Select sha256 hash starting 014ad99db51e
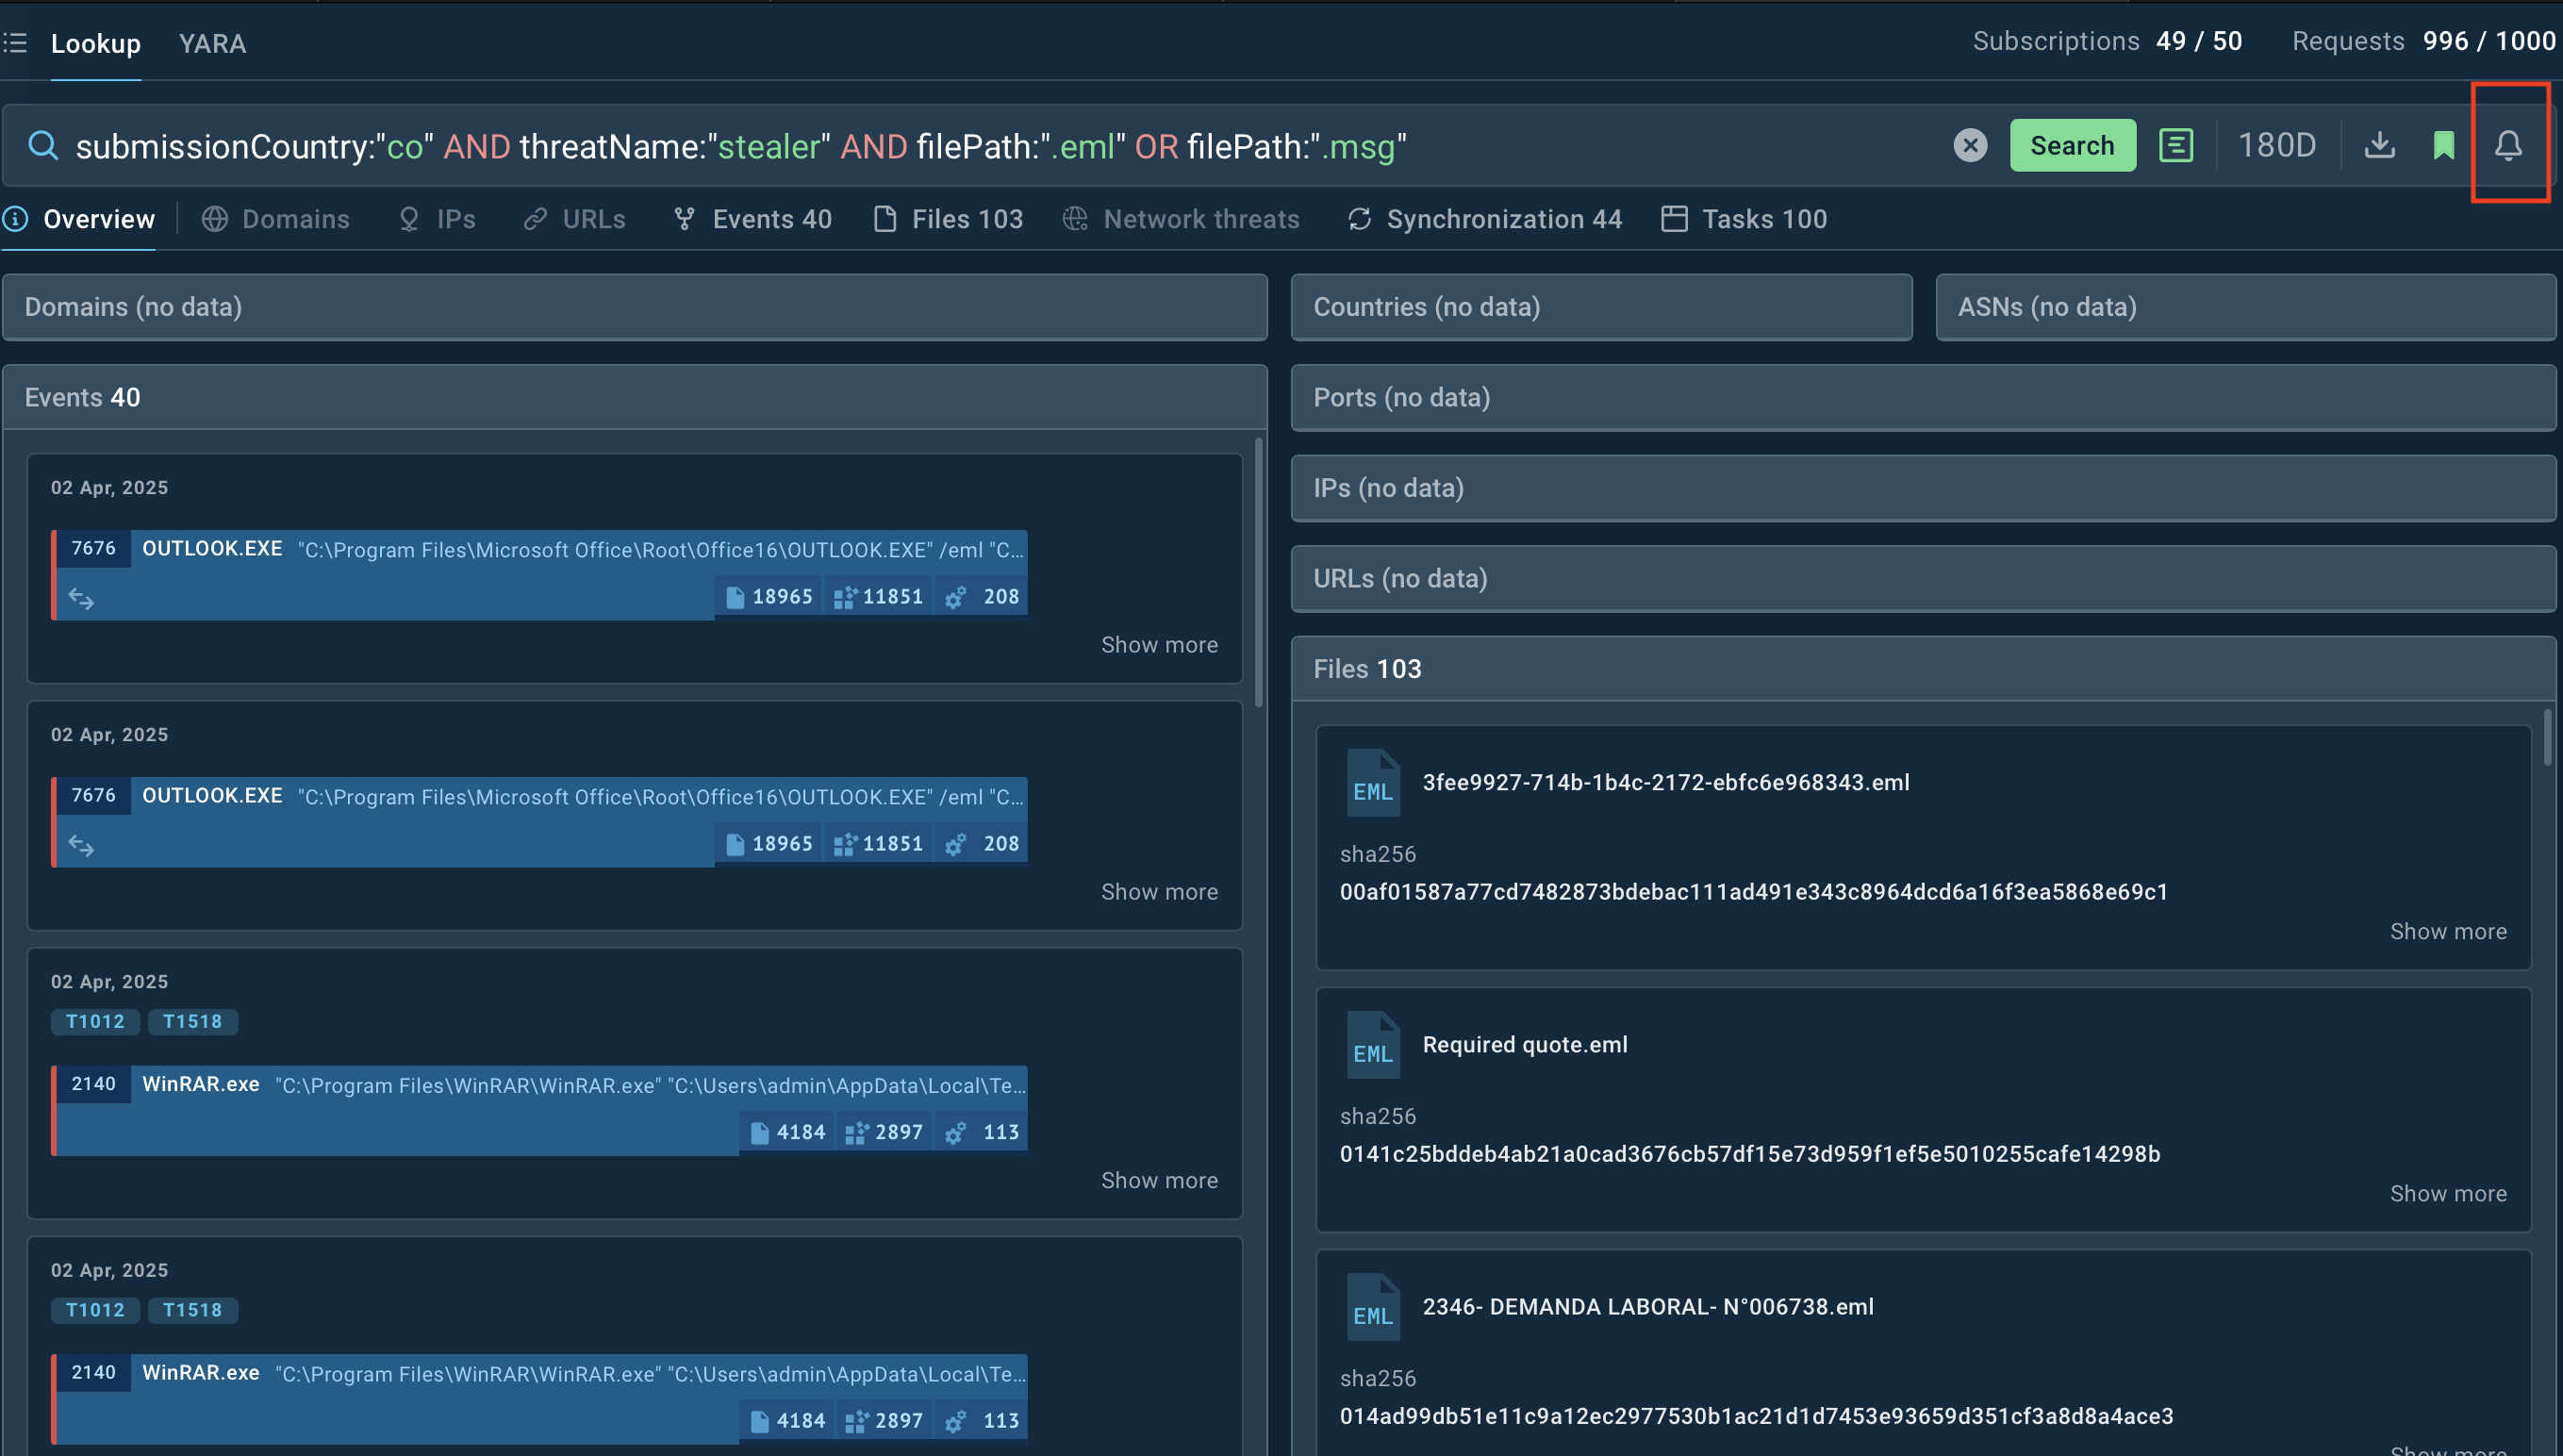 point(1756,1416)
